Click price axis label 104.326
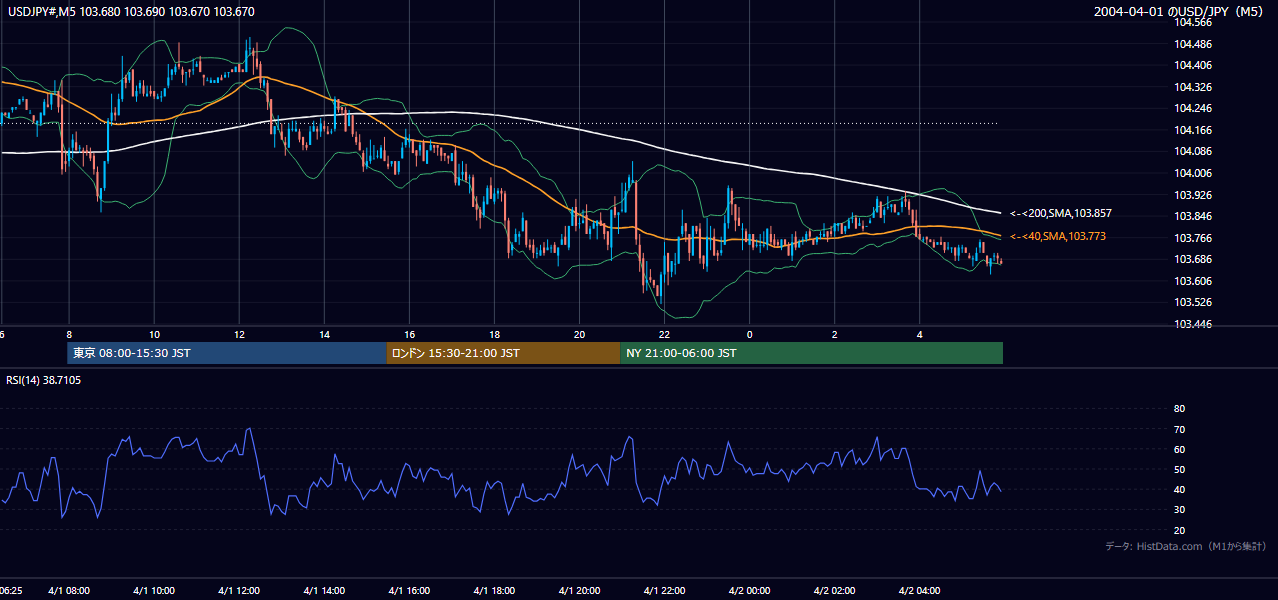This screenshot has width=1278, height=600. [x=1192, y=87]
